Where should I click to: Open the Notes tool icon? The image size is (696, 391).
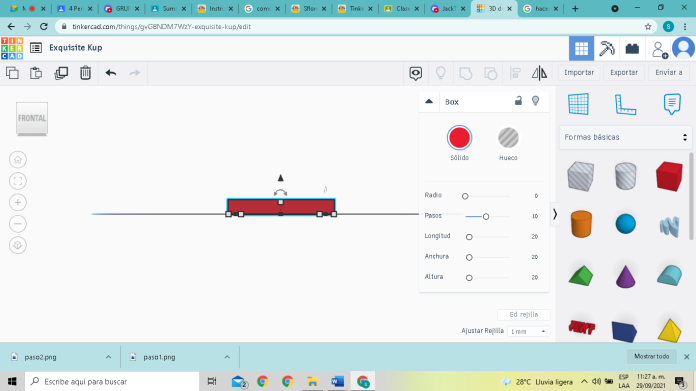coord(672,104)
